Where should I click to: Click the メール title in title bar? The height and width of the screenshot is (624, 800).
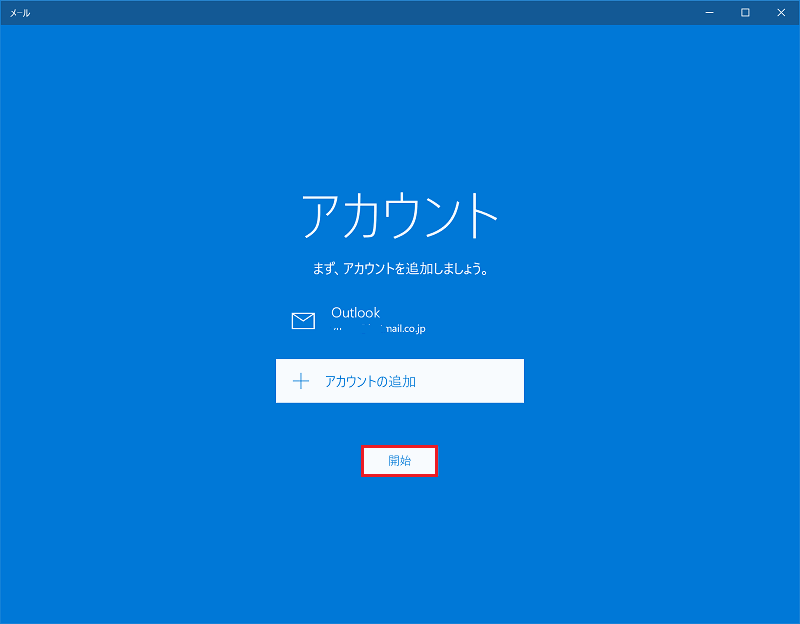(x=20, y=13)
